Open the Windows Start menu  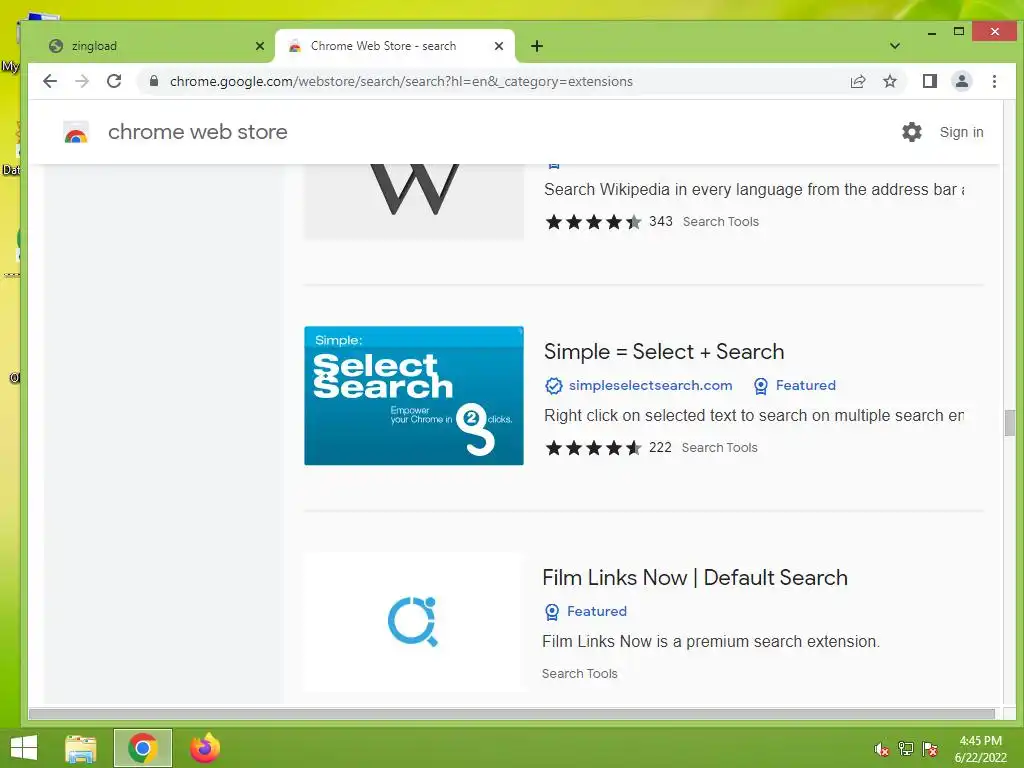click(x=24, y=748)
